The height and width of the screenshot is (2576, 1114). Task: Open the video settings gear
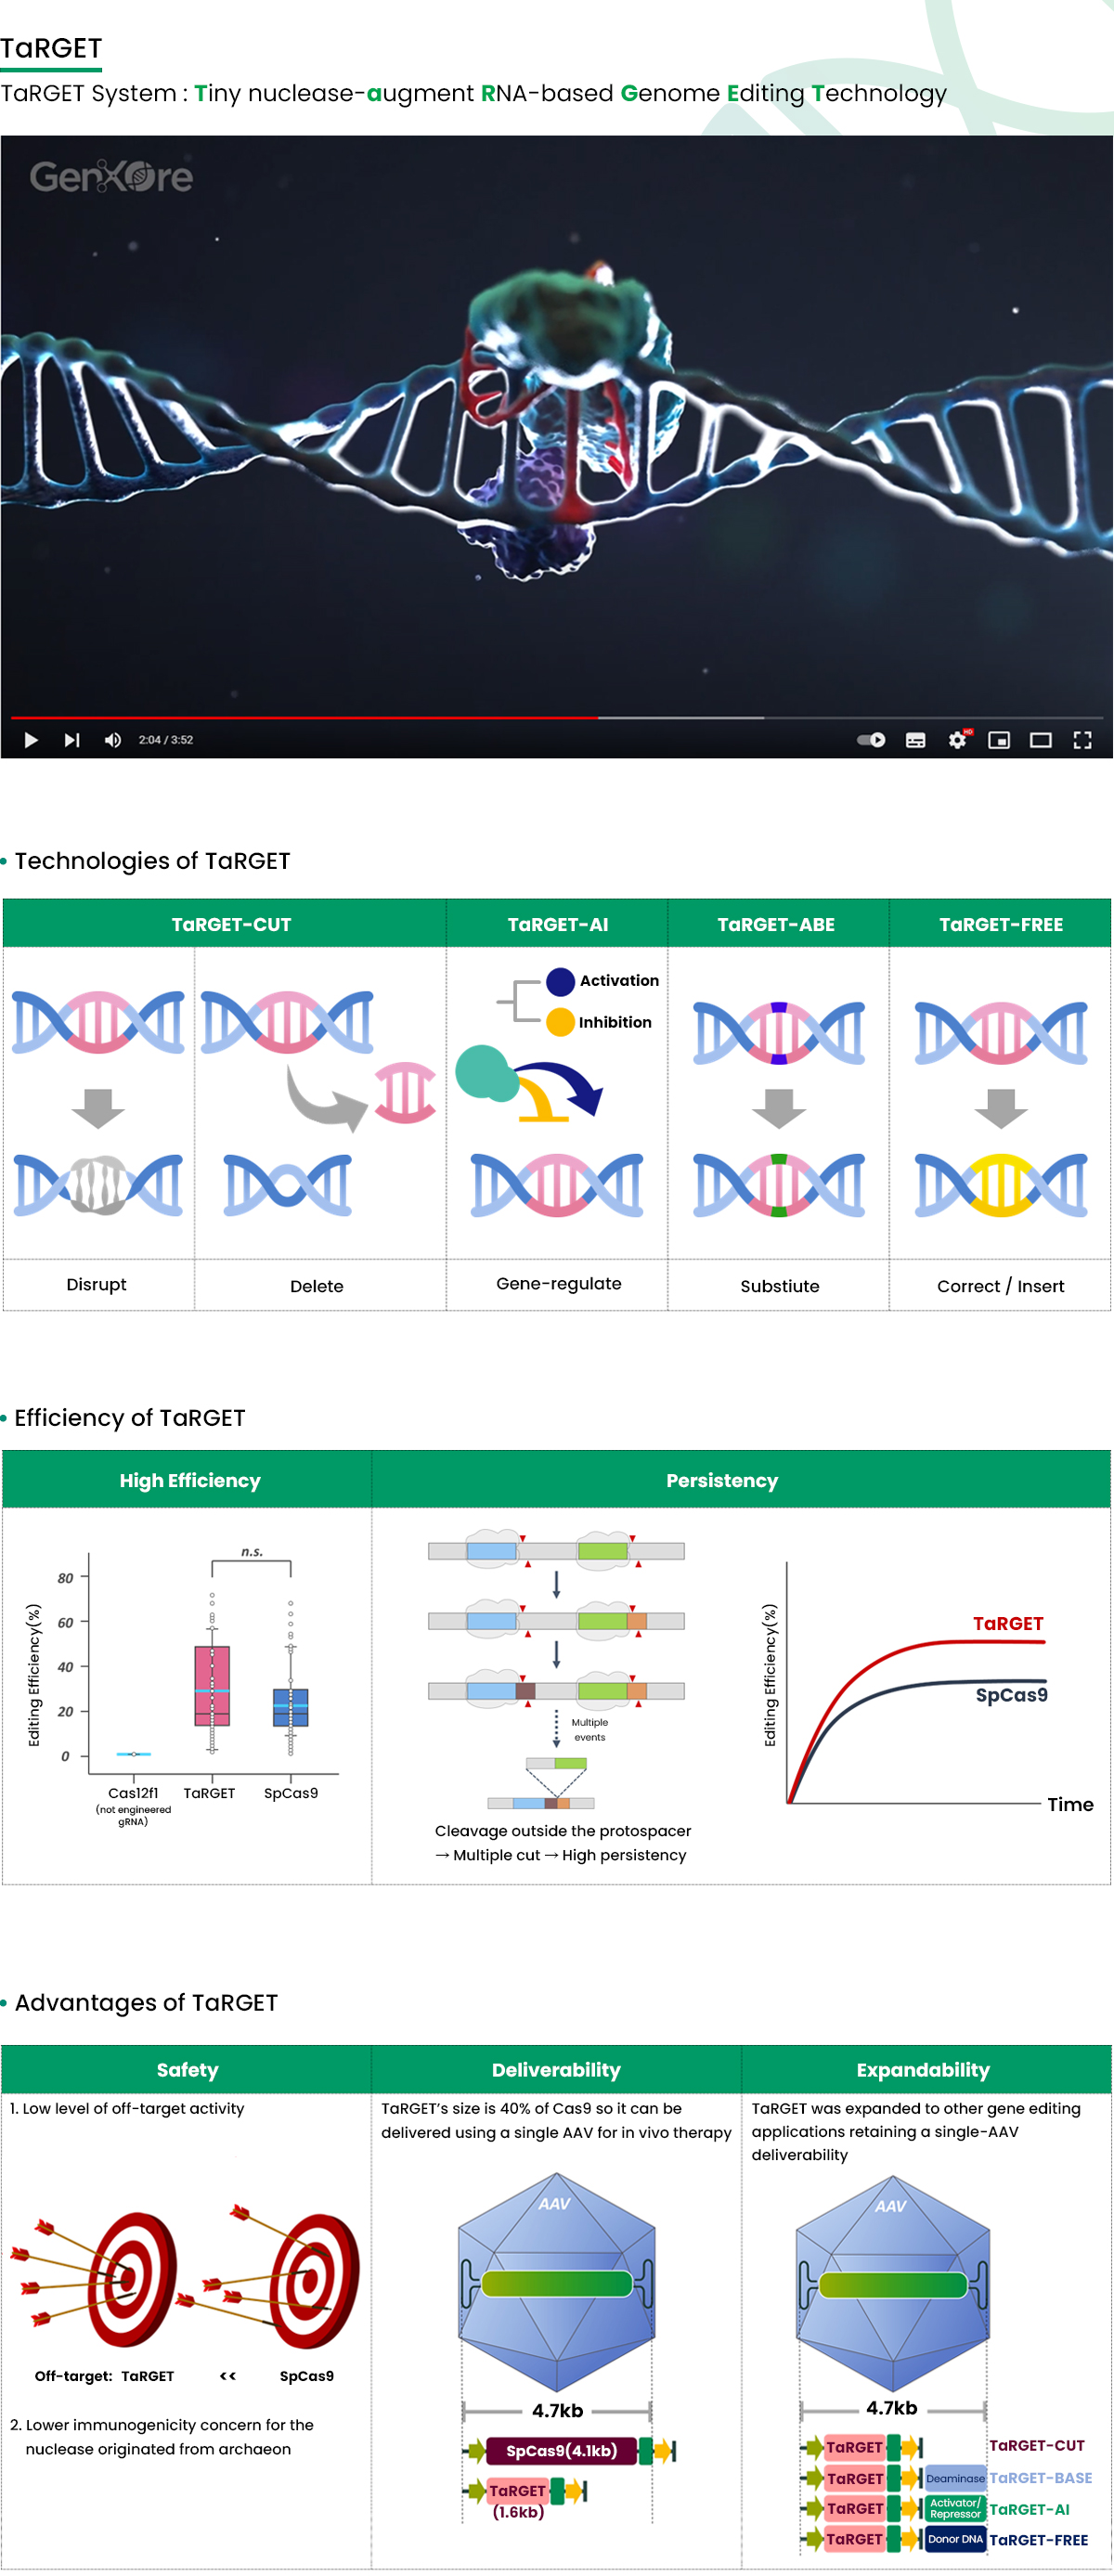[957, 740]
